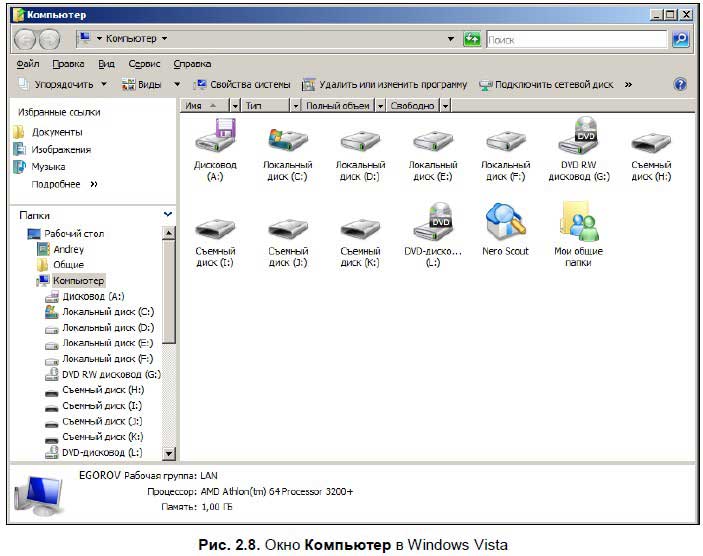The width and height of the screenshot is (703, 556).
Task: Select 'Локальный диск (C:)' in folder tree
Action: pos(108,312)
